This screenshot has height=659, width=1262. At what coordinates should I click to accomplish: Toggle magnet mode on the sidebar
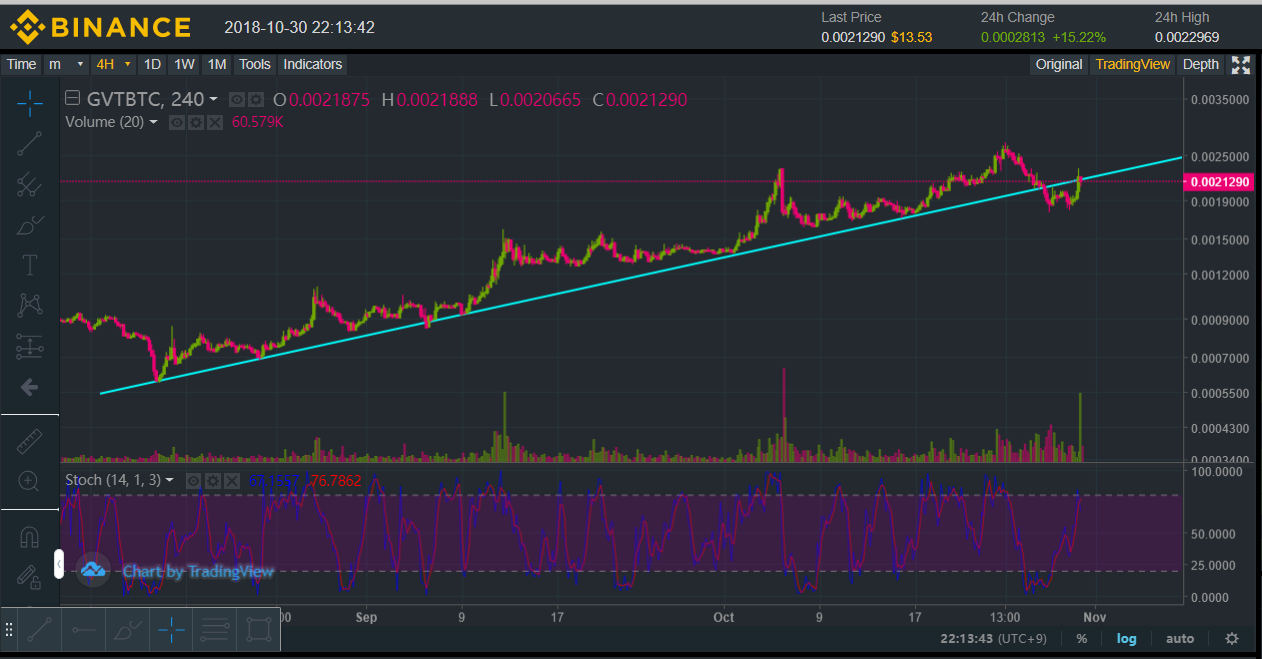30,538
